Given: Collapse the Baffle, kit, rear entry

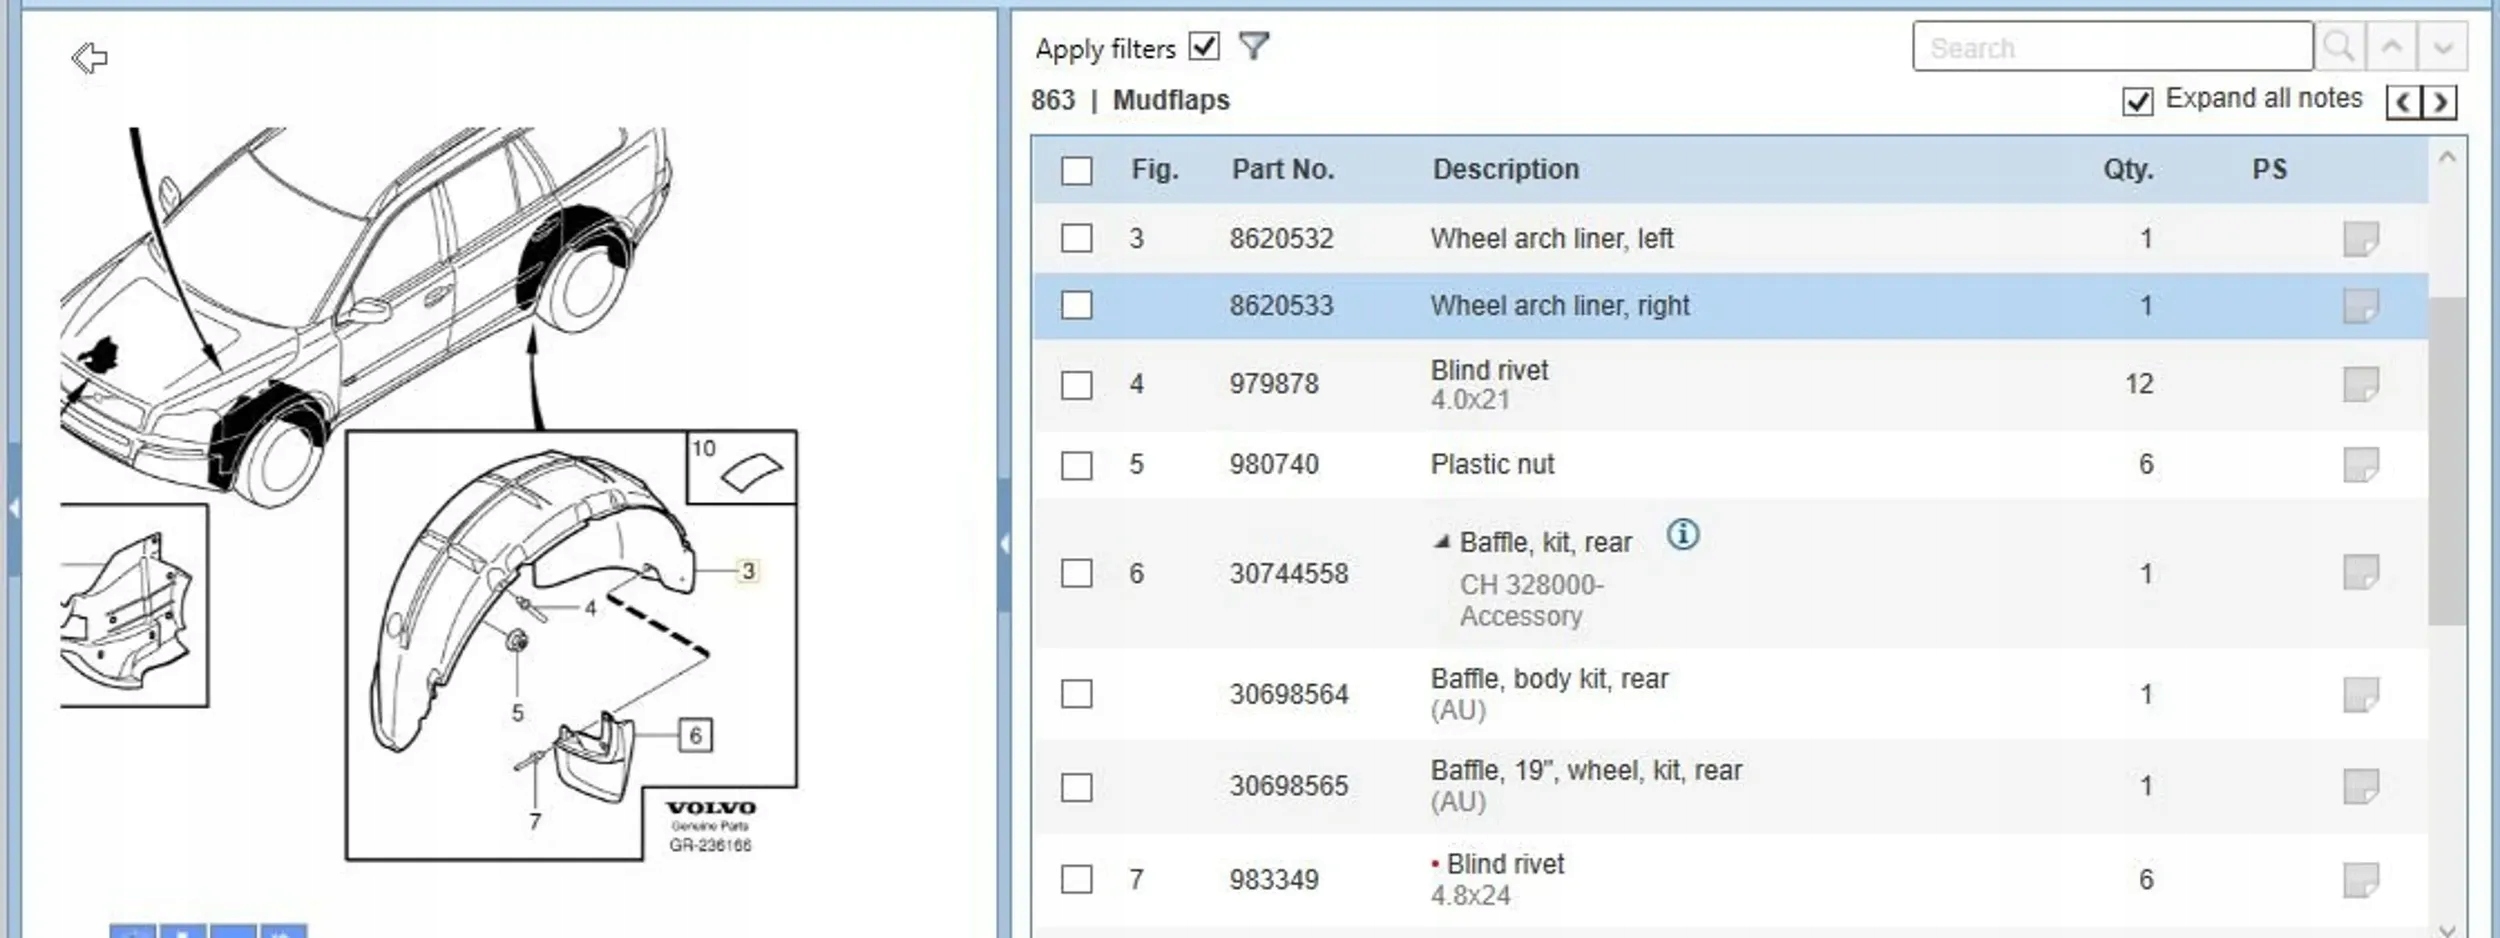Looking at the screenshot, I should point(1441,542).
